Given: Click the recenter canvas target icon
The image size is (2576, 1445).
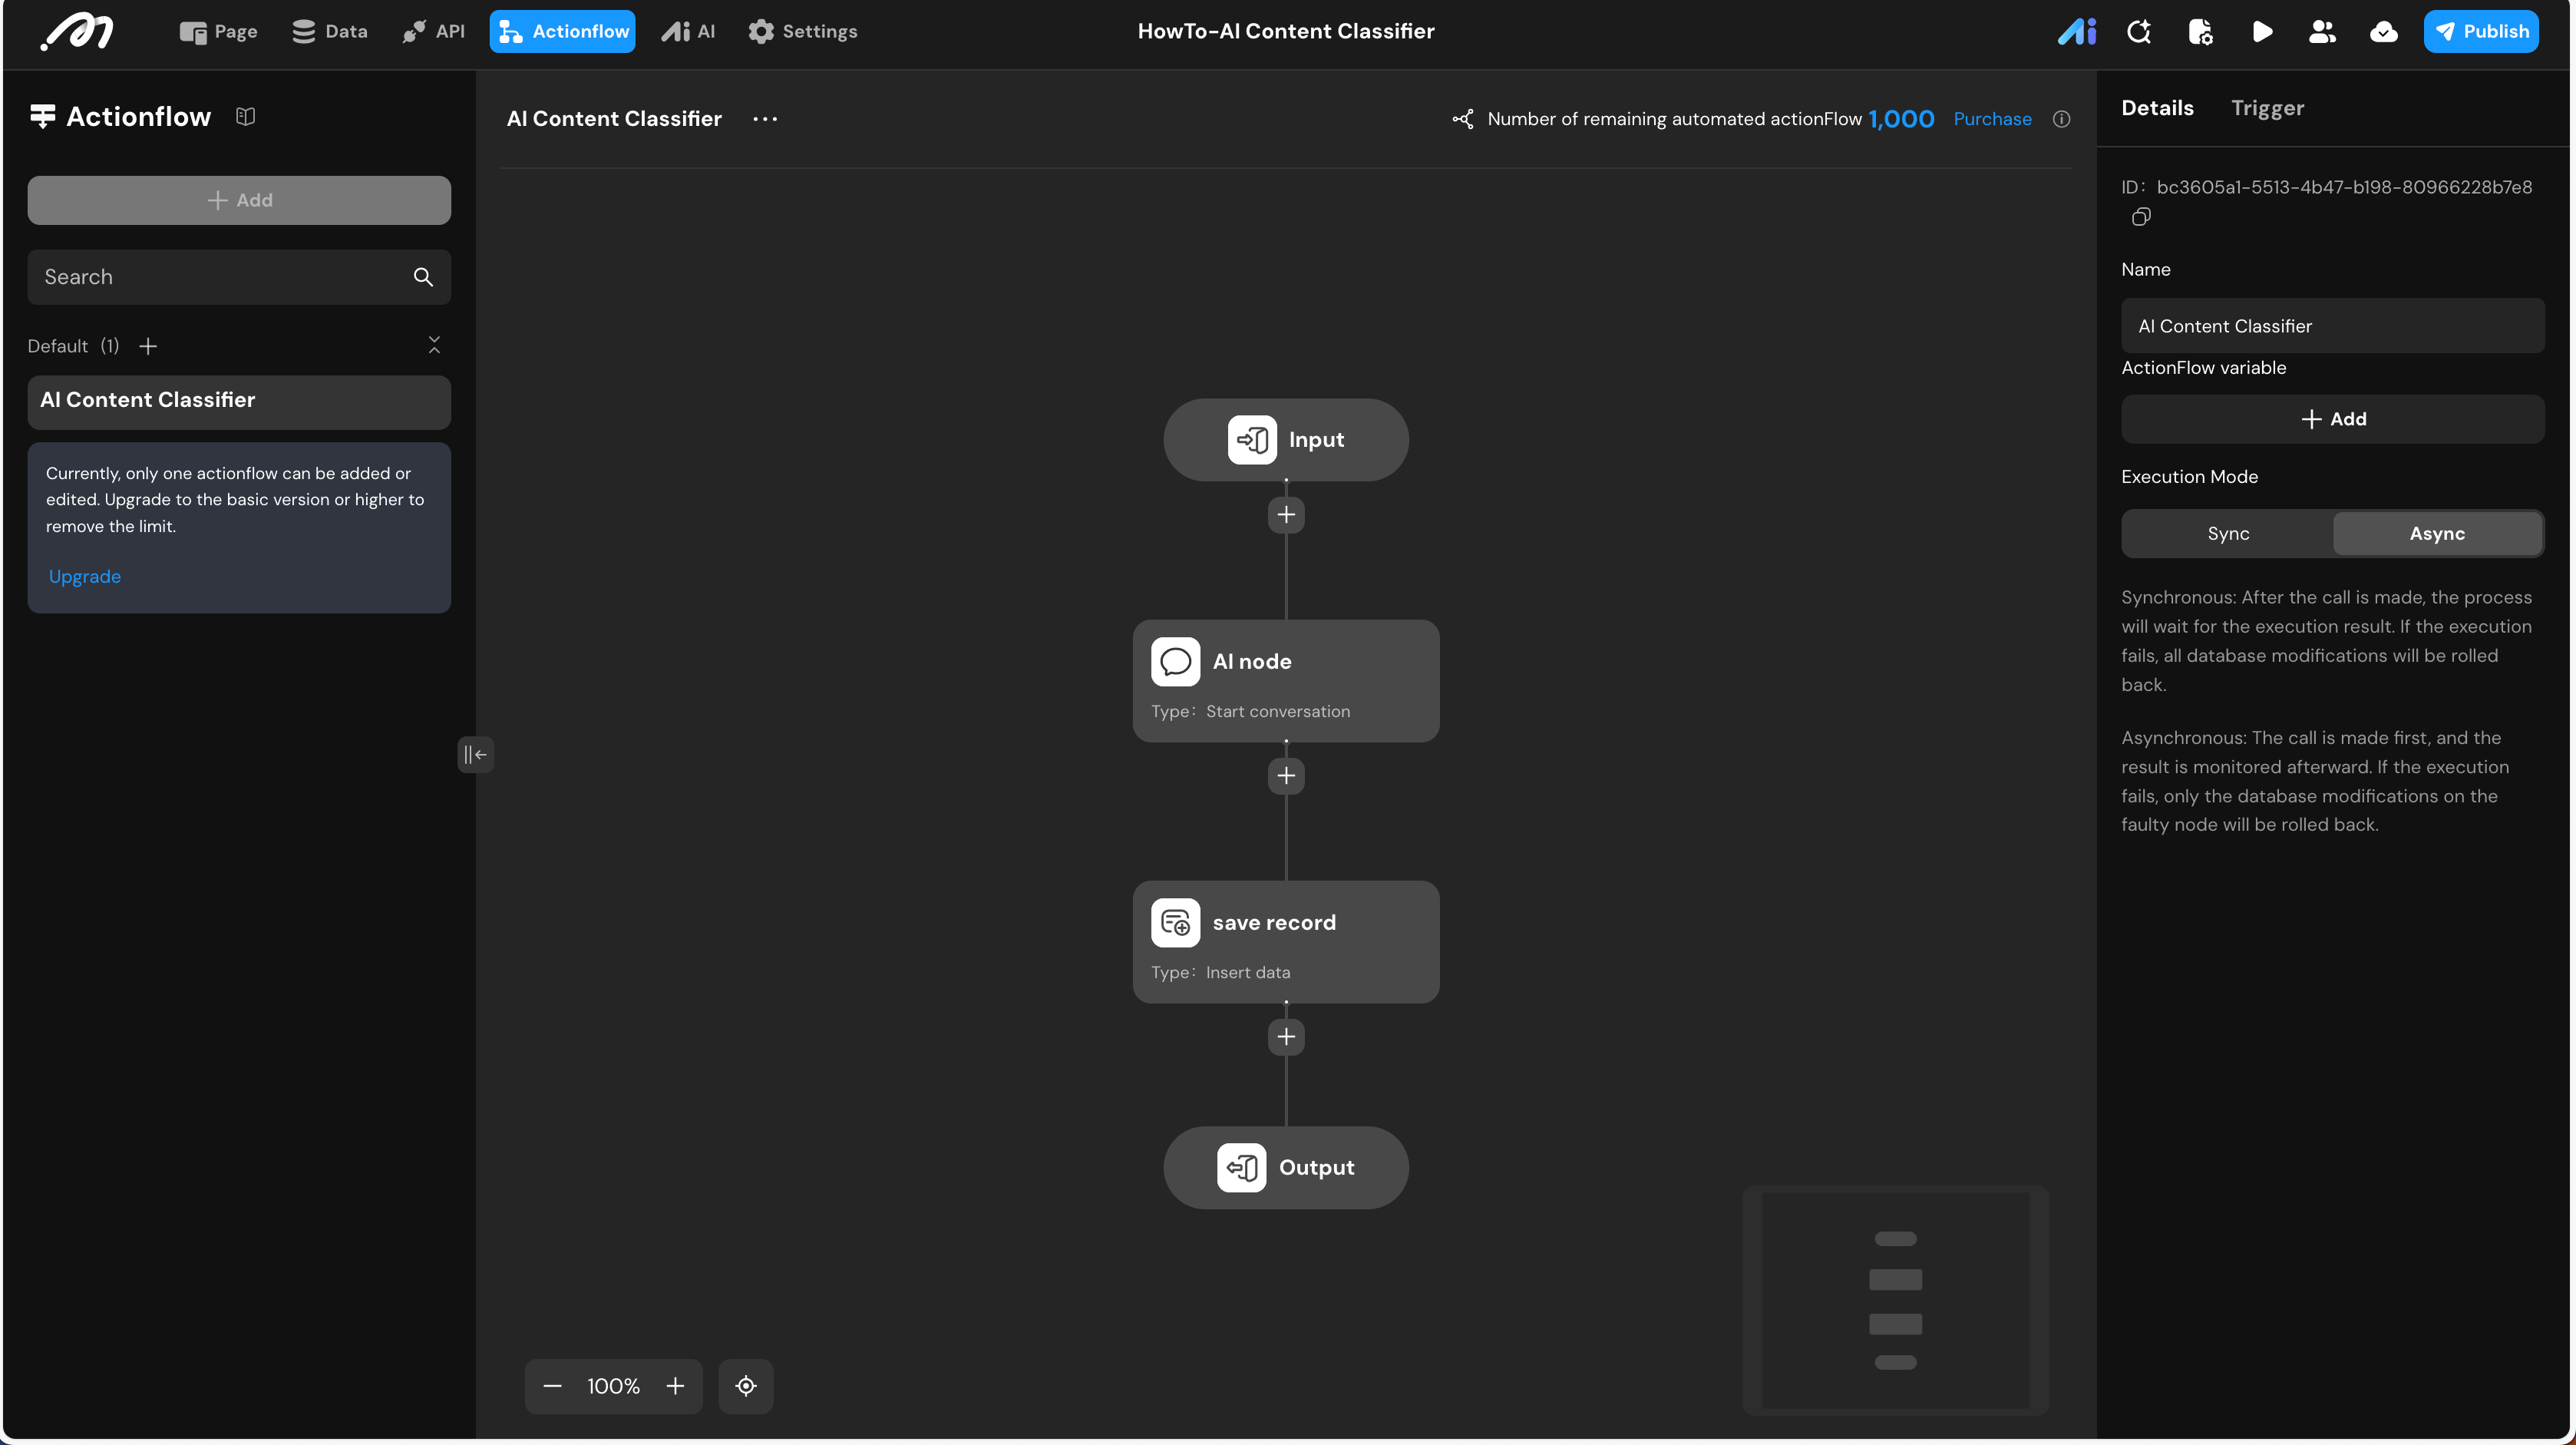Looking at the screenshot, I should coord(746,1385).
